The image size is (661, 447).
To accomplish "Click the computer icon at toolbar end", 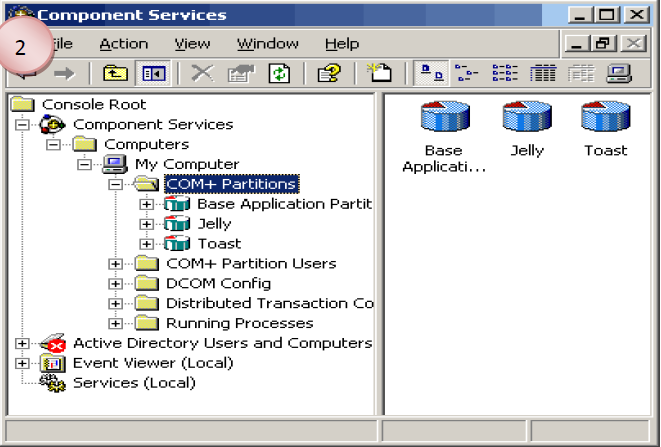I will click(619, 73).
